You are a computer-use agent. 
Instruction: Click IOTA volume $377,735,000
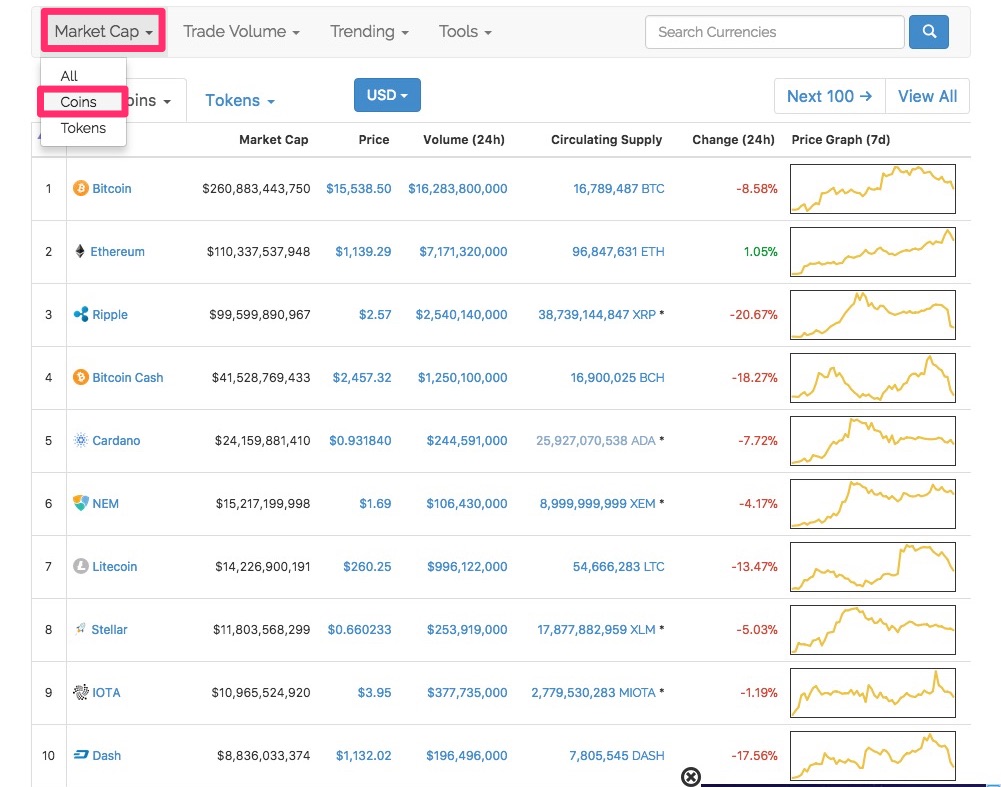[467, 693]
